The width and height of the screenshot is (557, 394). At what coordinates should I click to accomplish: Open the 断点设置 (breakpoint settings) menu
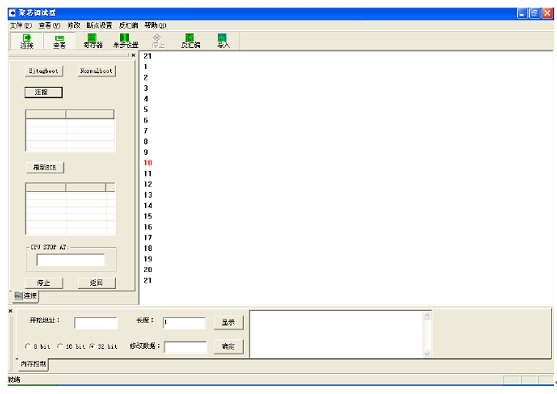99,25
